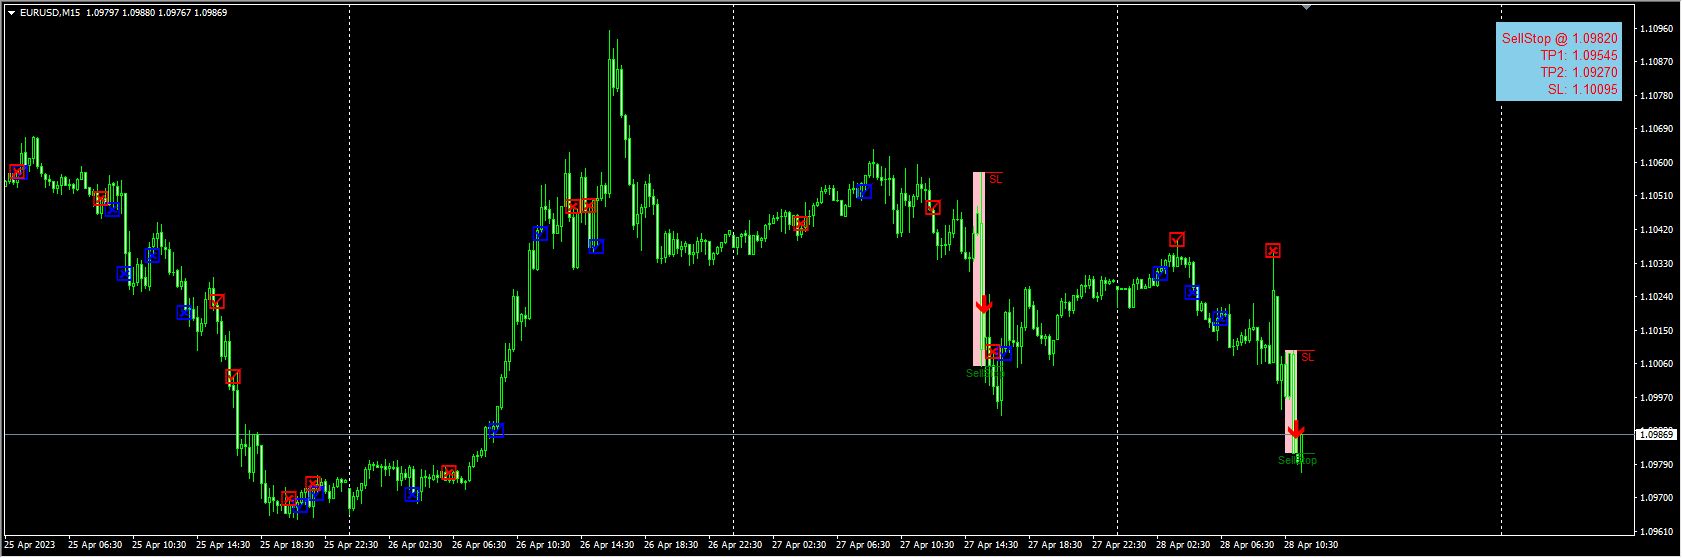Select the red SL label near the 1.10560 level
Image resolution: width=1682 pixels, height=558 pixels.
[x=995, y=180]
